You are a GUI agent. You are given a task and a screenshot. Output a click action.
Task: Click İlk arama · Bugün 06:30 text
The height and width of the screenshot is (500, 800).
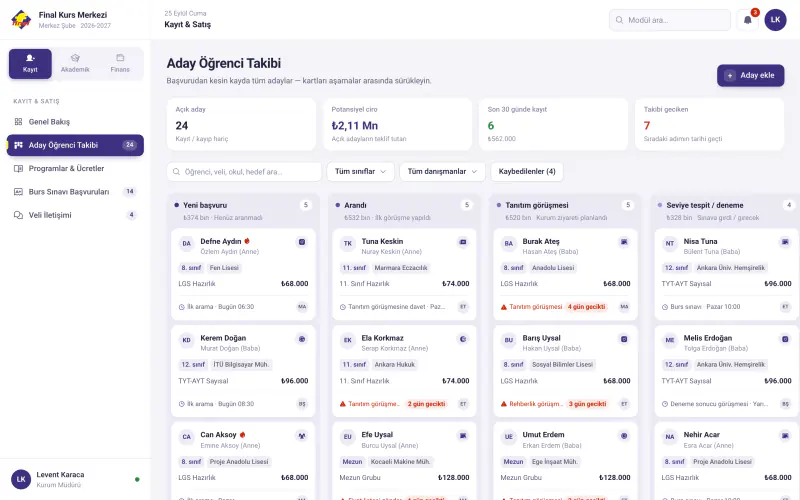click(x=220, y=307)
